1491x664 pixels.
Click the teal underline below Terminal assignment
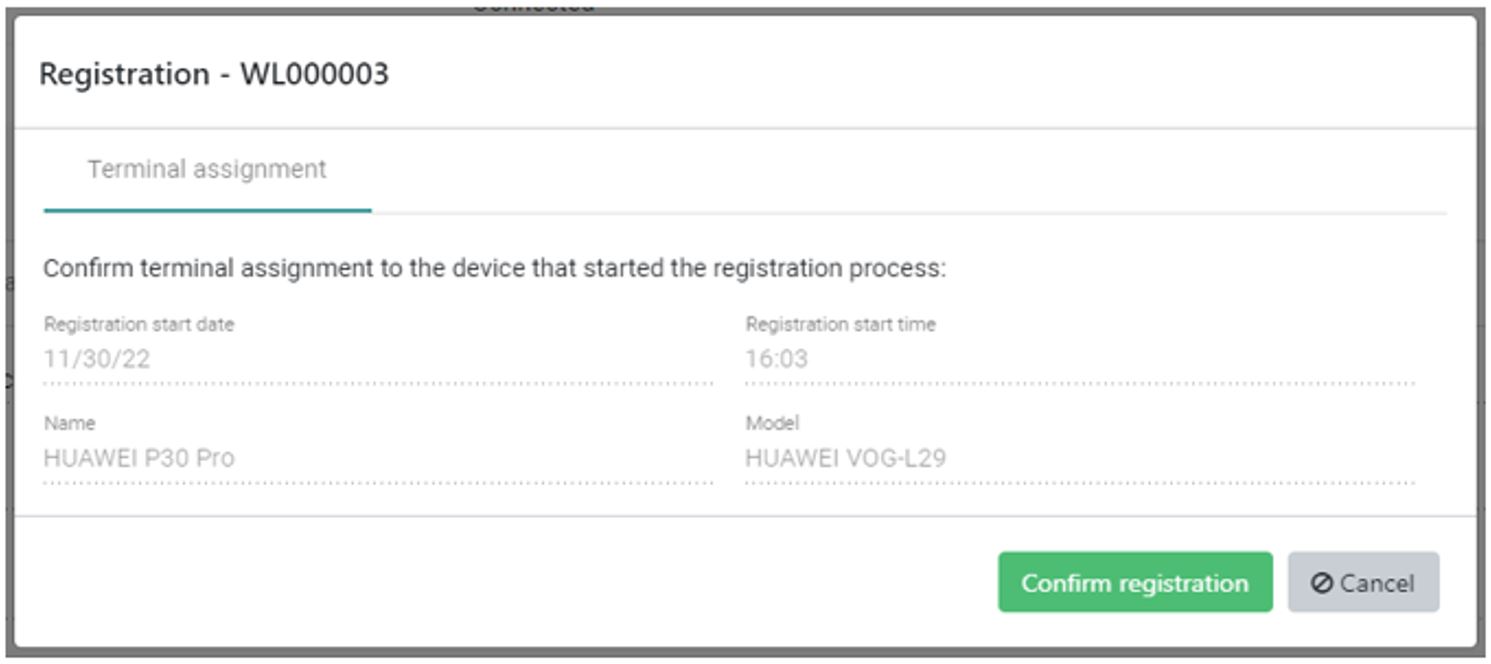click(207, 210)
